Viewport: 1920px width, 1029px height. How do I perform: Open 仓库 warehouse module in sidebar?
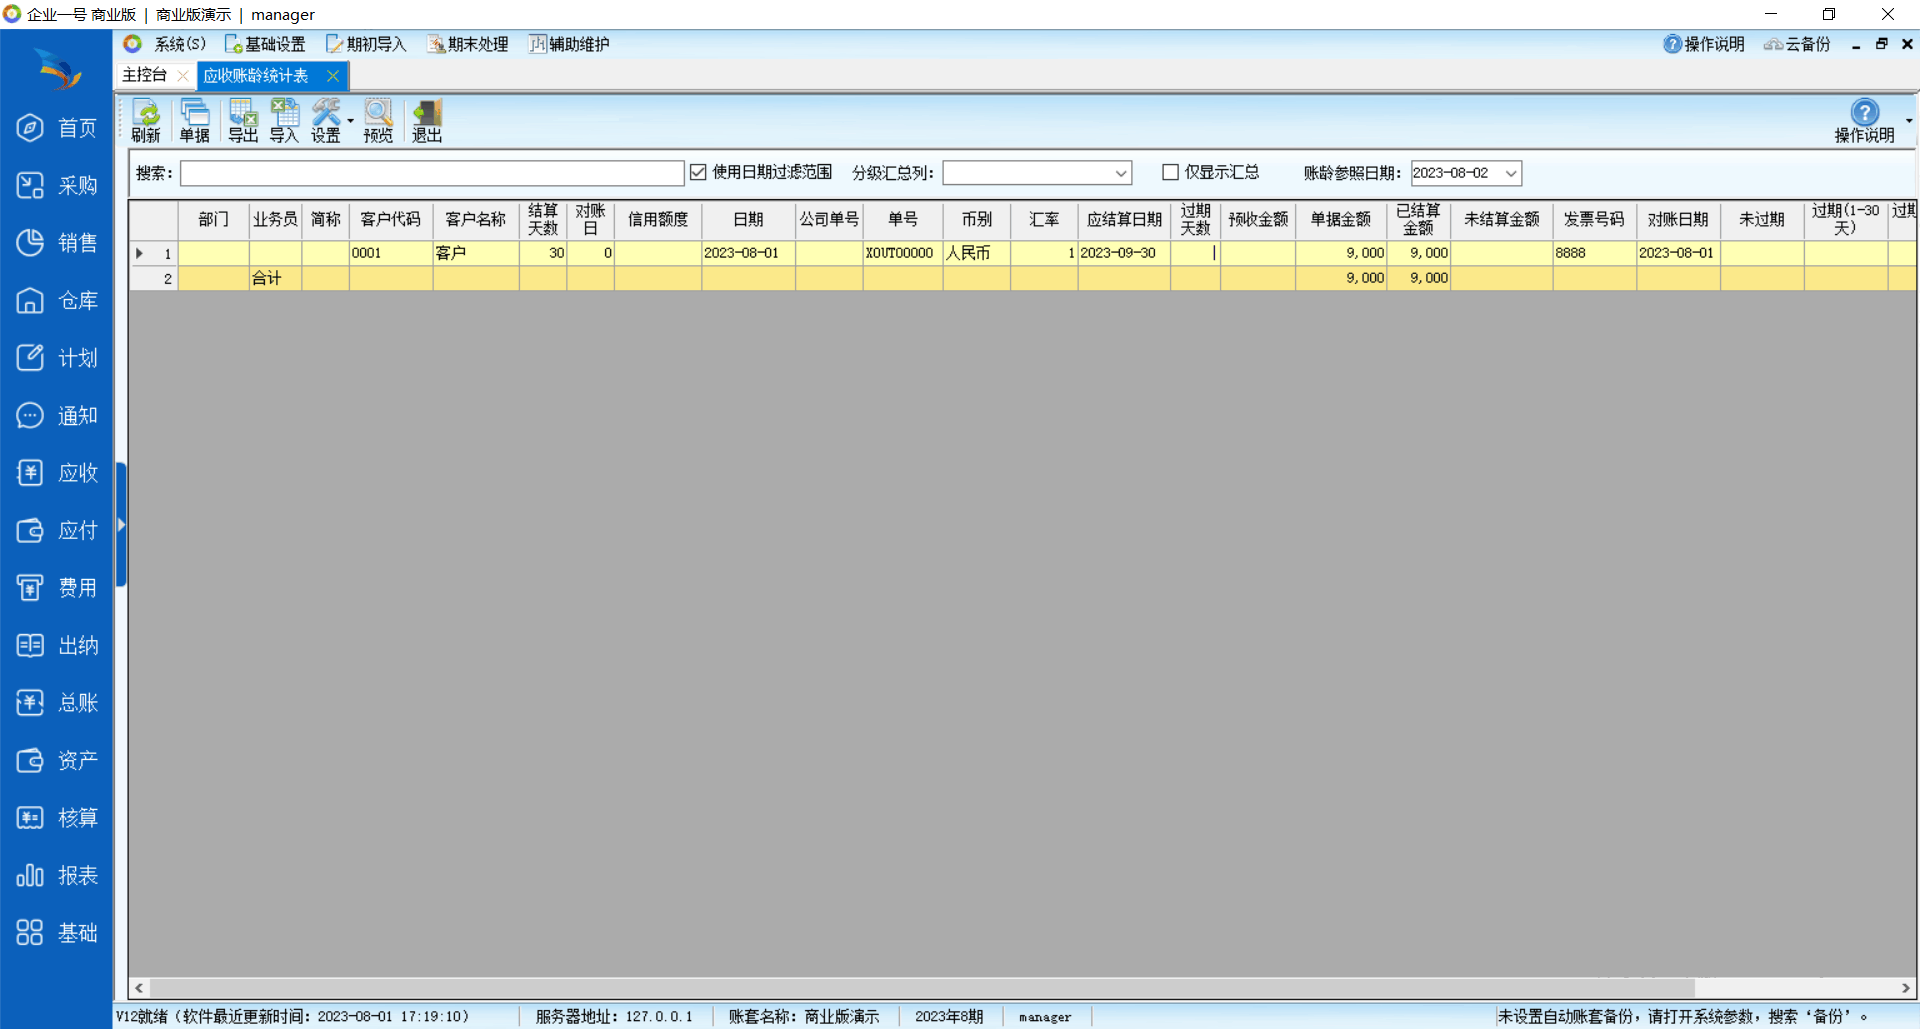[x=57, y=301]
